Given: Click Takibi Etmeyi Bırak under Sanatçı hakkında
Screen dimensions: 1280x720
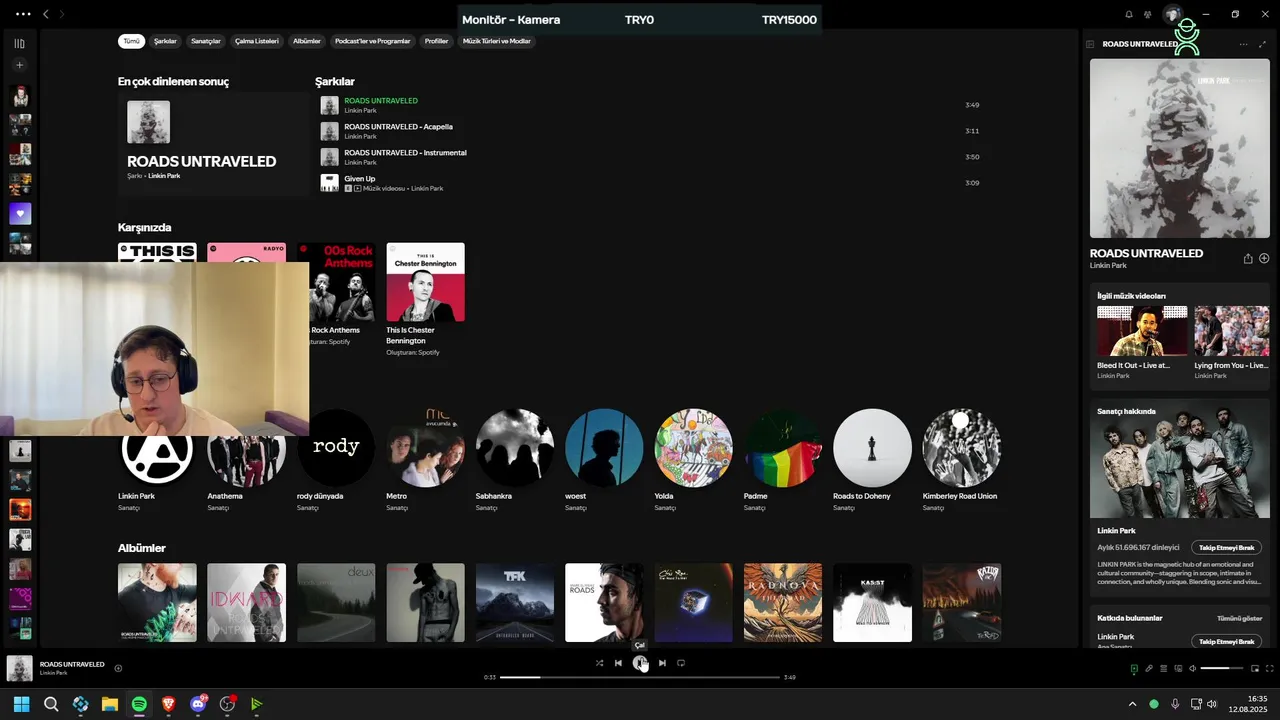Looking at the screenshot, I should (x=1227, y=548).
